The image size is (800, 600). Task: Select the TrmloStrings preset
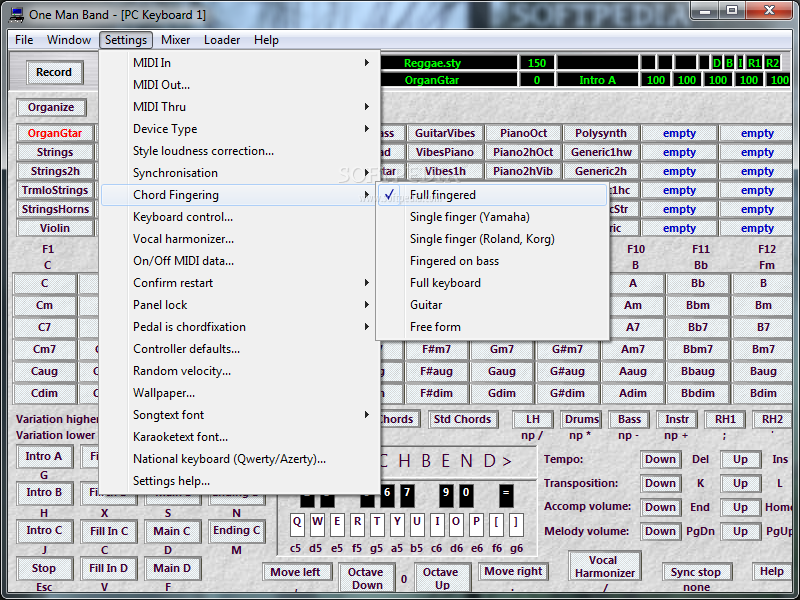[x=55, y=190]
